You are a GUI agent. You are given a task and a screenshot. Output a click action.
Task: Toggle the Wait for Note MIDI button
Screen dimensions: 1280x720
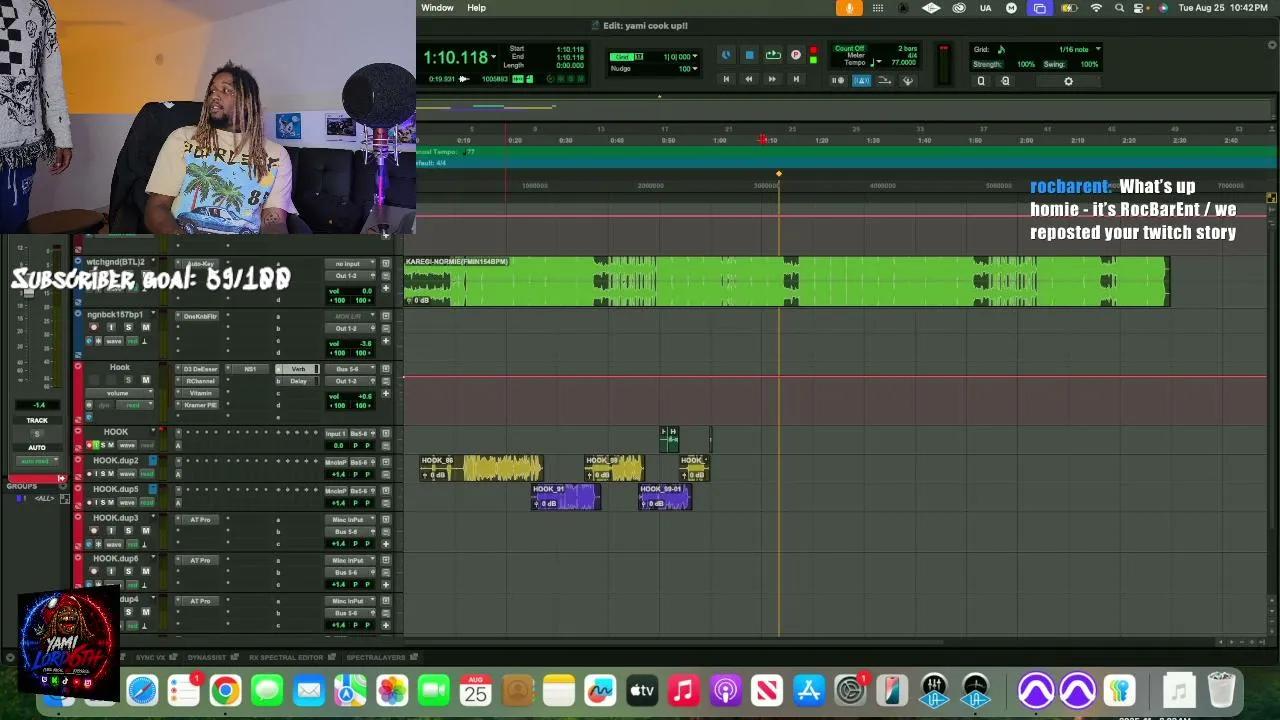coord(839,81)
